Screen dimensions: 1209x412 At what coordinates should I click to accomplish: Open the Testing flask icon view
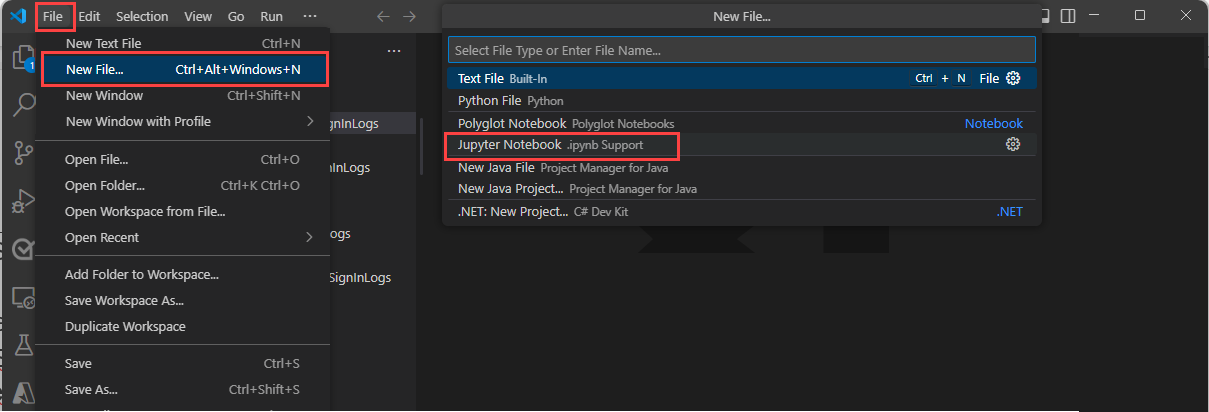[x=22, y=345]
